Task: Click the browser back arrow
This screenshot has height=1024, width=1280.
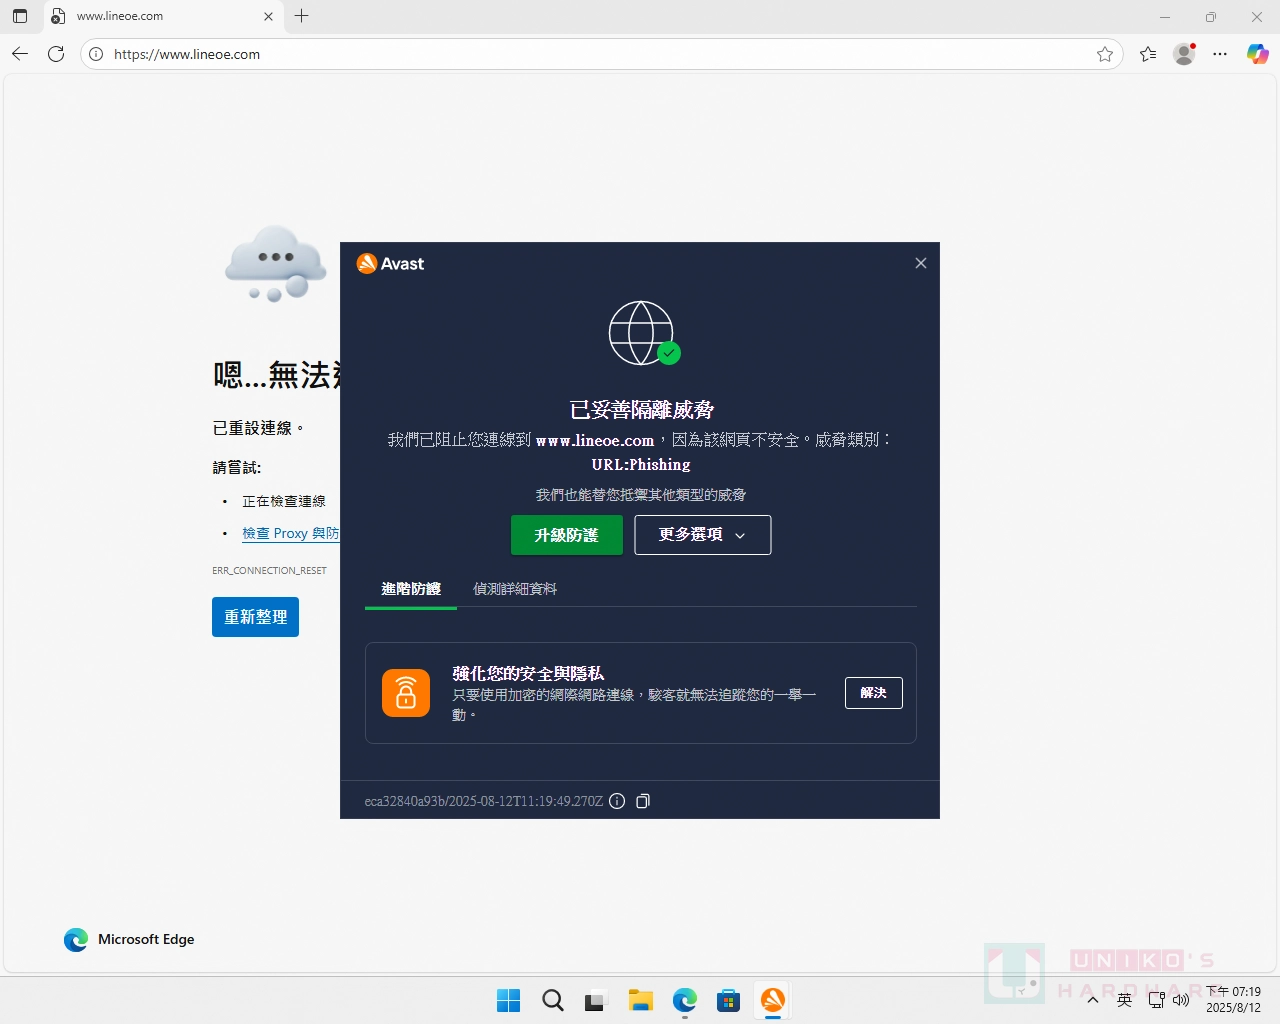Action: [20, 54]
